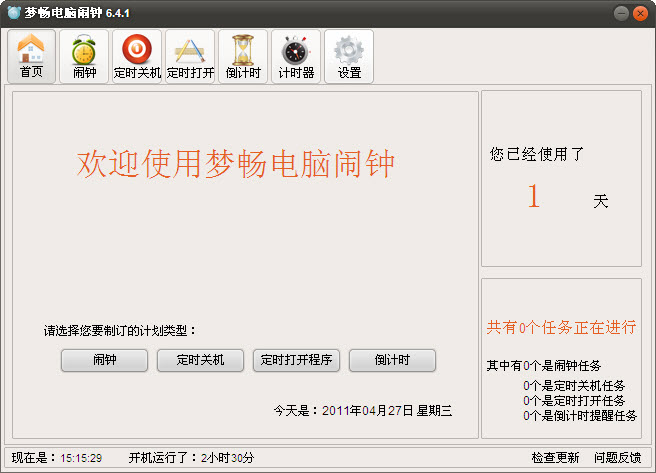656x473 pixels.
Task: Open the 问题反馈 feedback link
Action: click(617, 458)
